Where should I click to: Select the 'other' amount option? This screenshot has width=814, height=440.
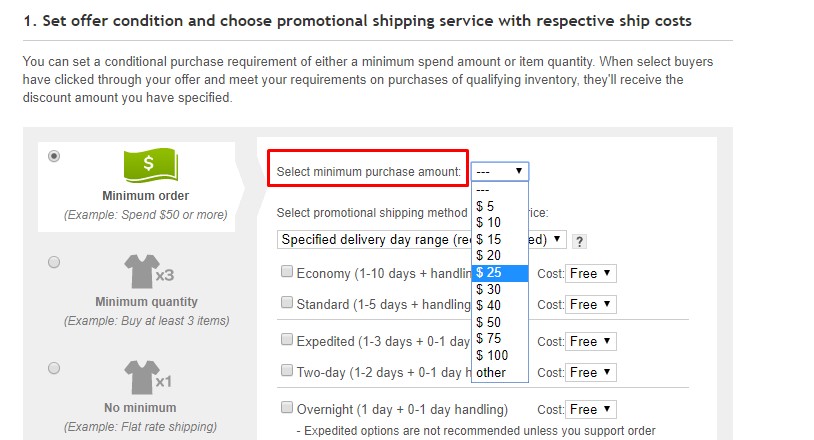coord(491,373)
